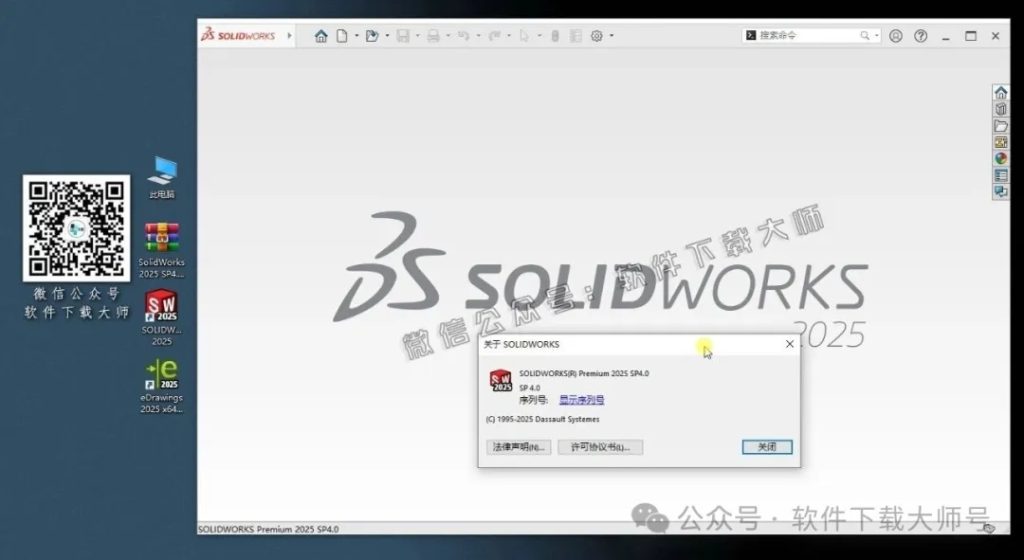1024x560 pixels.
Task: Click the Rebuild traffic light icon
Action: point(555,36)
